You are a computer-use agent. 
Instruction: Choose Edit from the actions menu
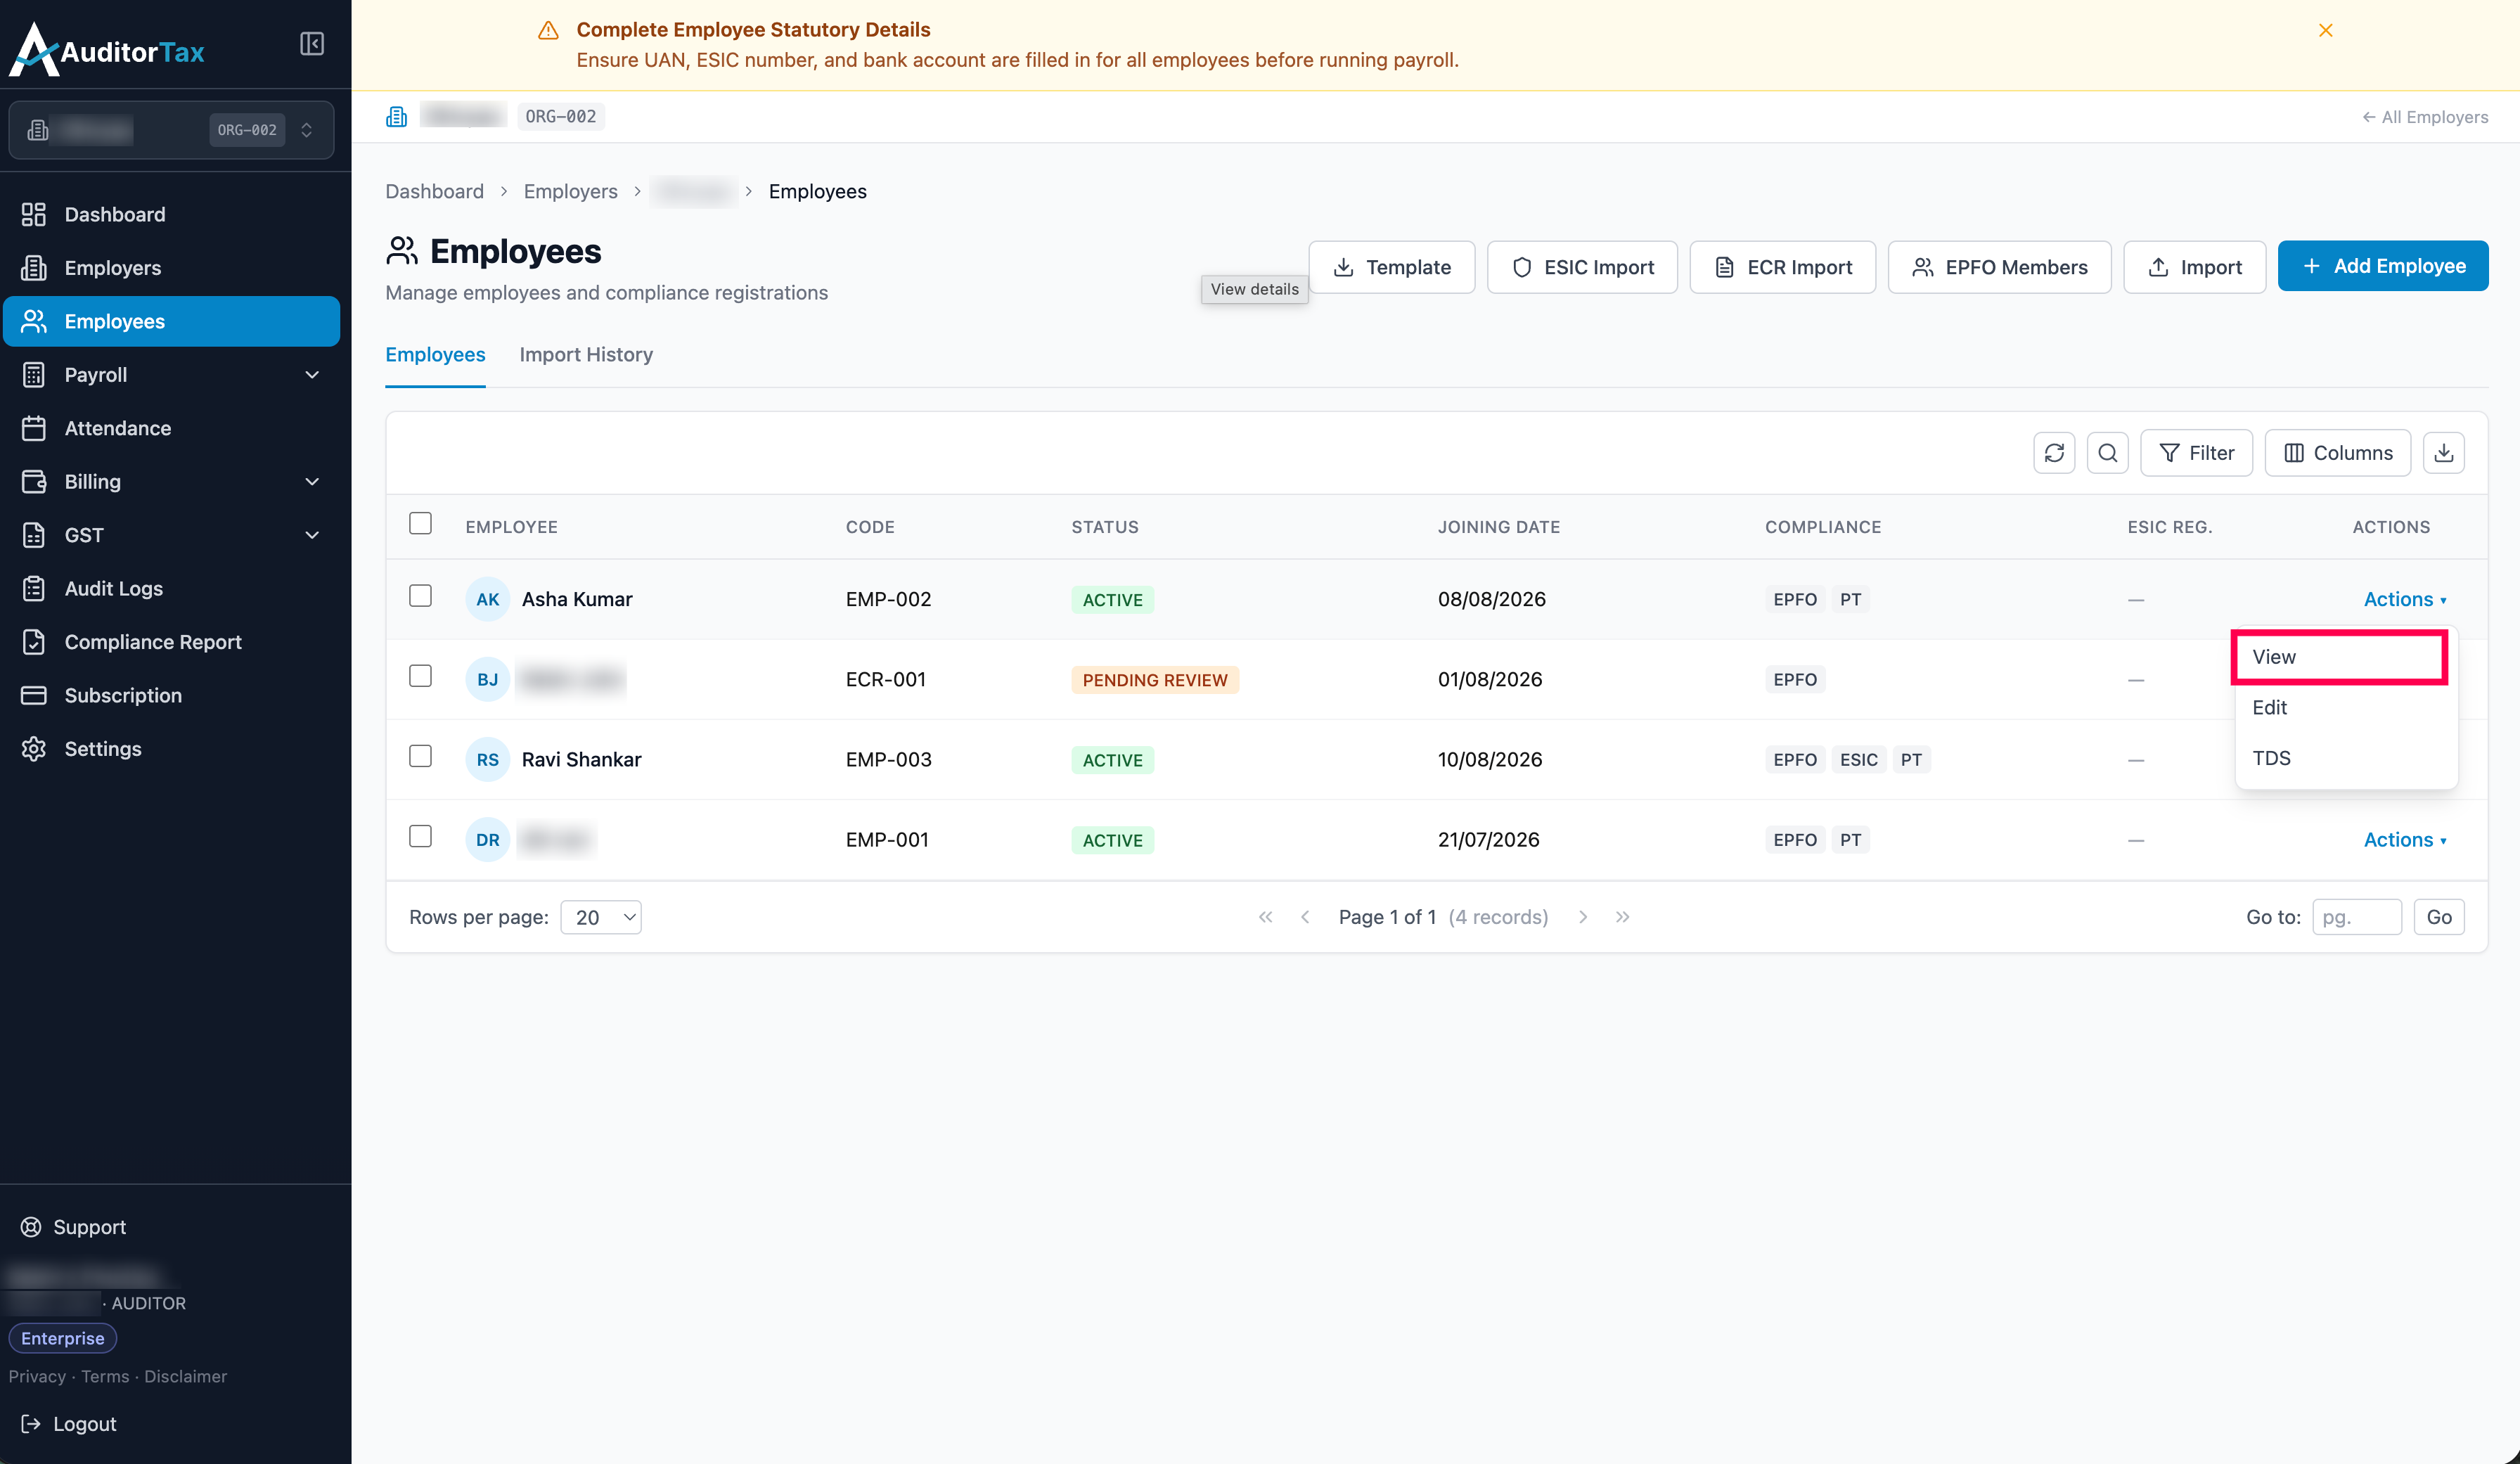(x=2345, y=707)
